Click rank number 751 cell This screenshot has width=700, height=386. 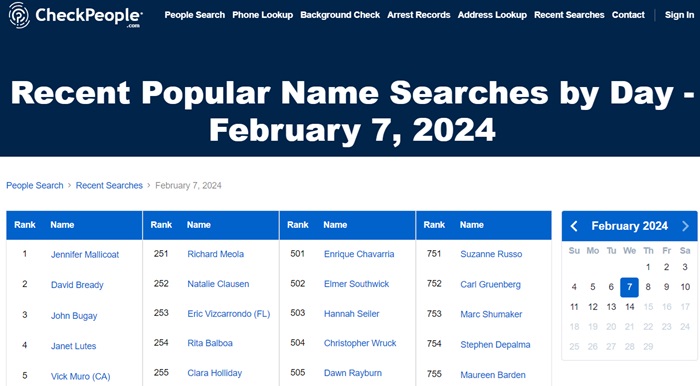tap(434, 254)
